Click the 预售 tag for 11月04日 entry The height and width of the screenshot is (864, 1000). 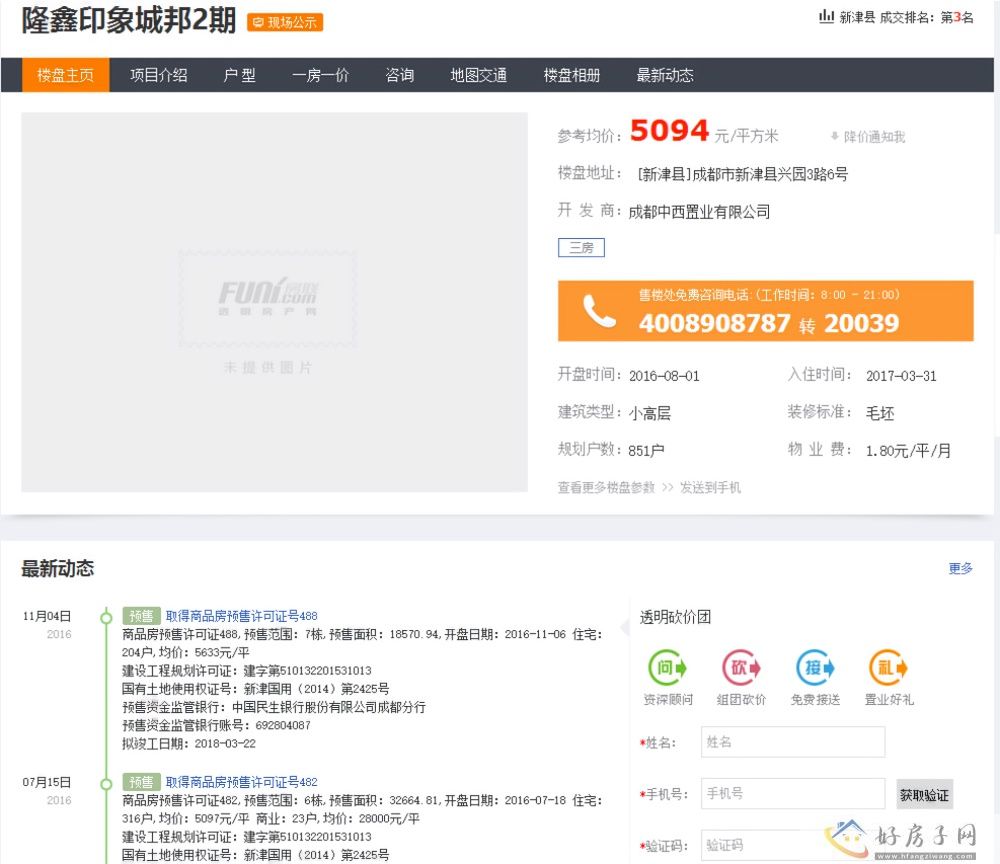coord(142,616)
